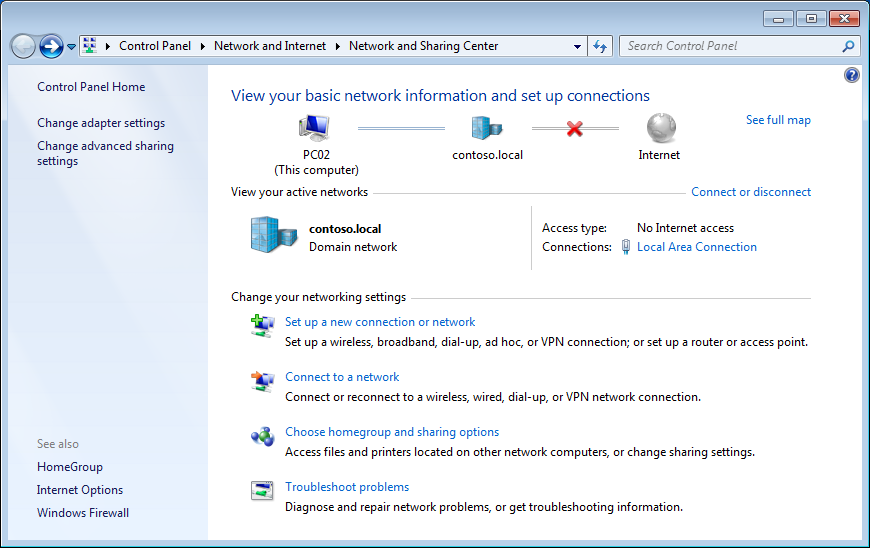Click the PC02 computer icon
Screen dimensions: 870x548
pos(315,128)
